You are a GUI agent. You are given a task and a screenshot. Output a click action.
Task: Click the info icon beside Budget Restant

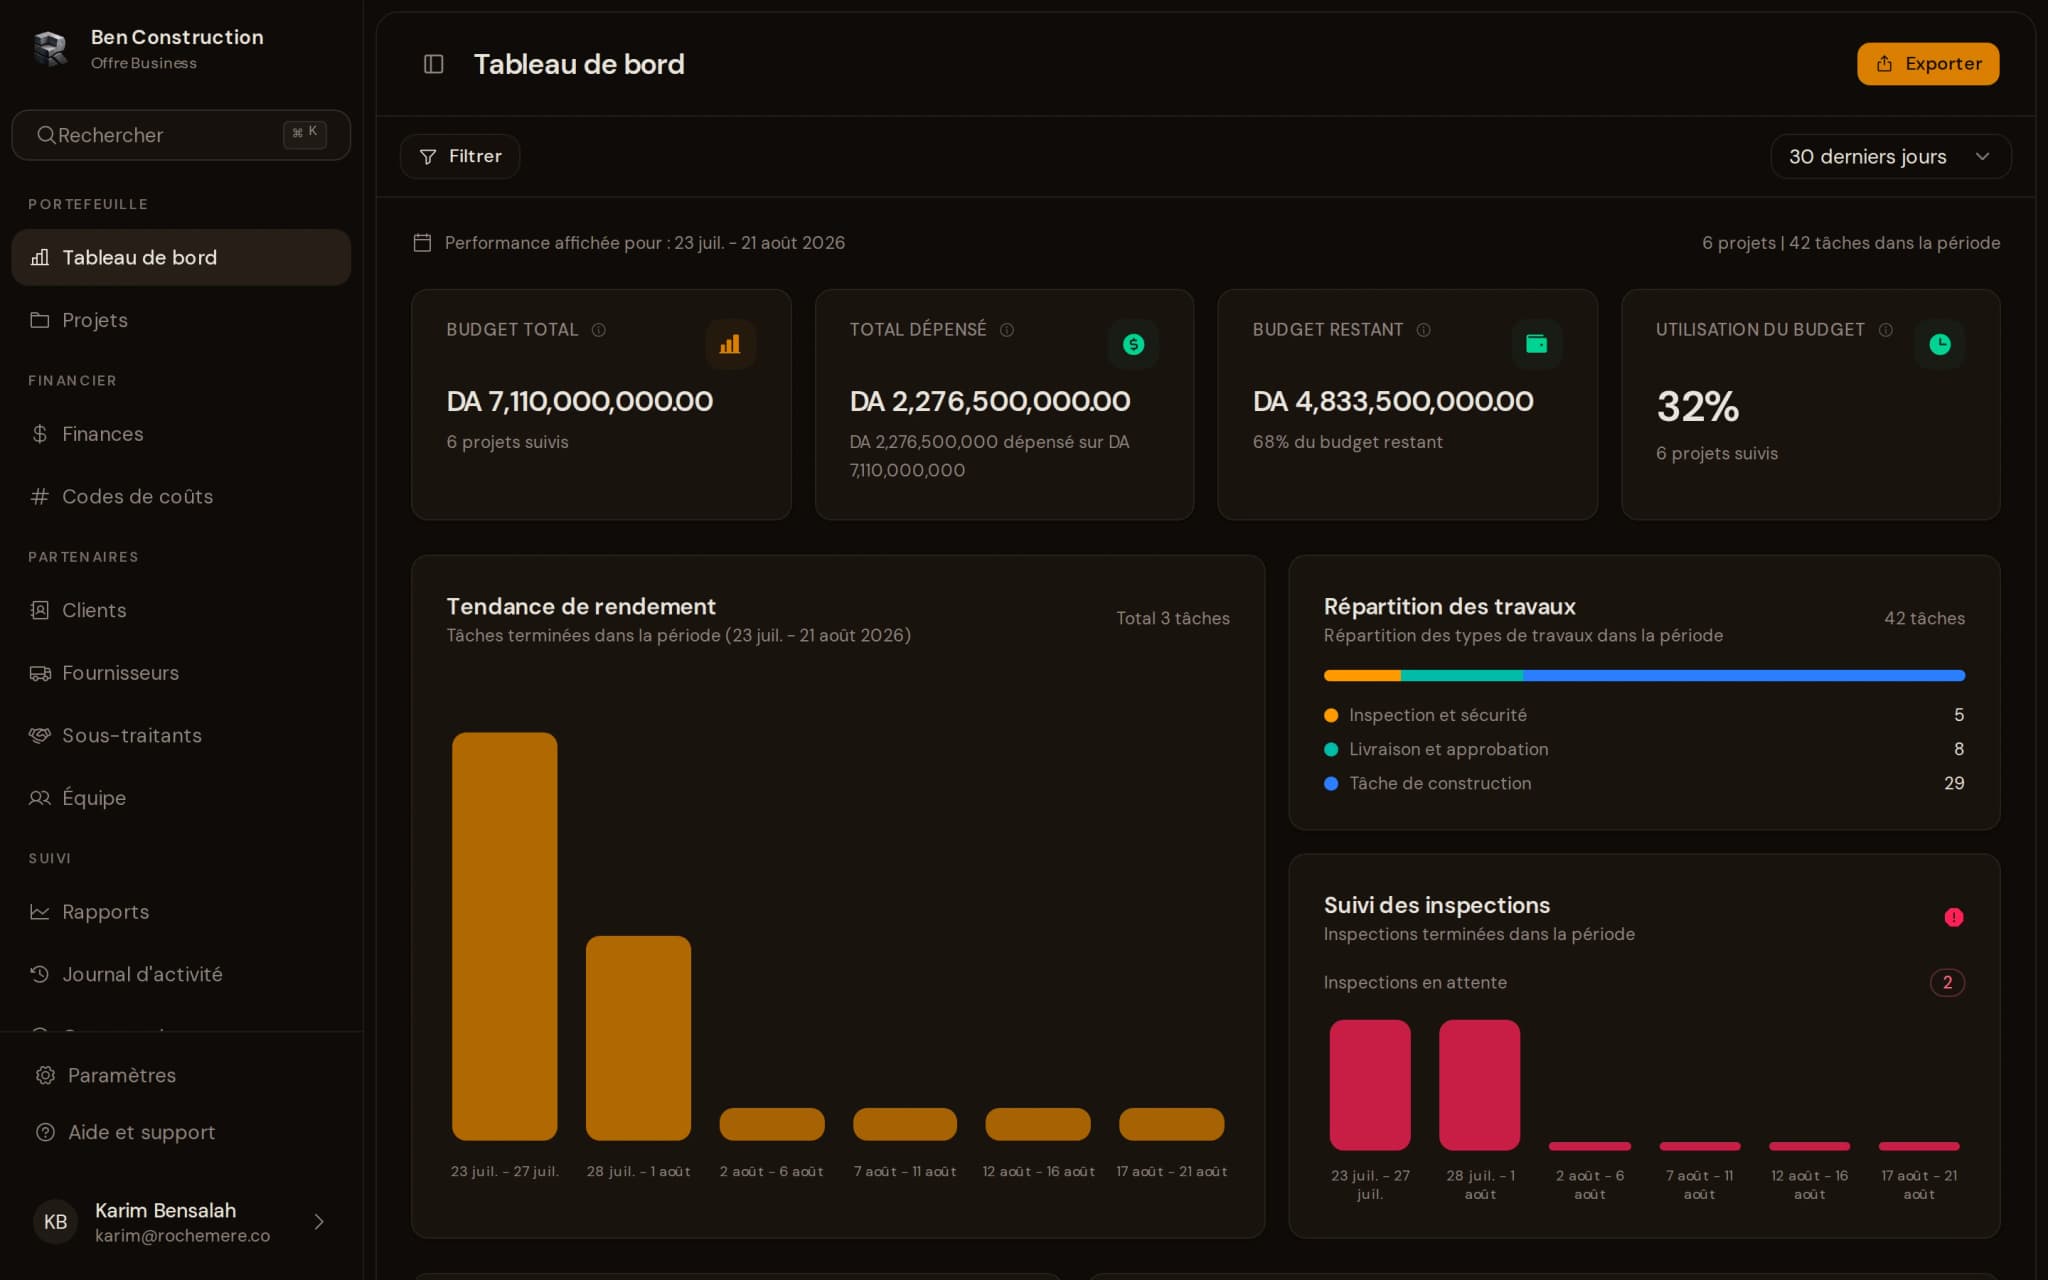click(1423, 330)
